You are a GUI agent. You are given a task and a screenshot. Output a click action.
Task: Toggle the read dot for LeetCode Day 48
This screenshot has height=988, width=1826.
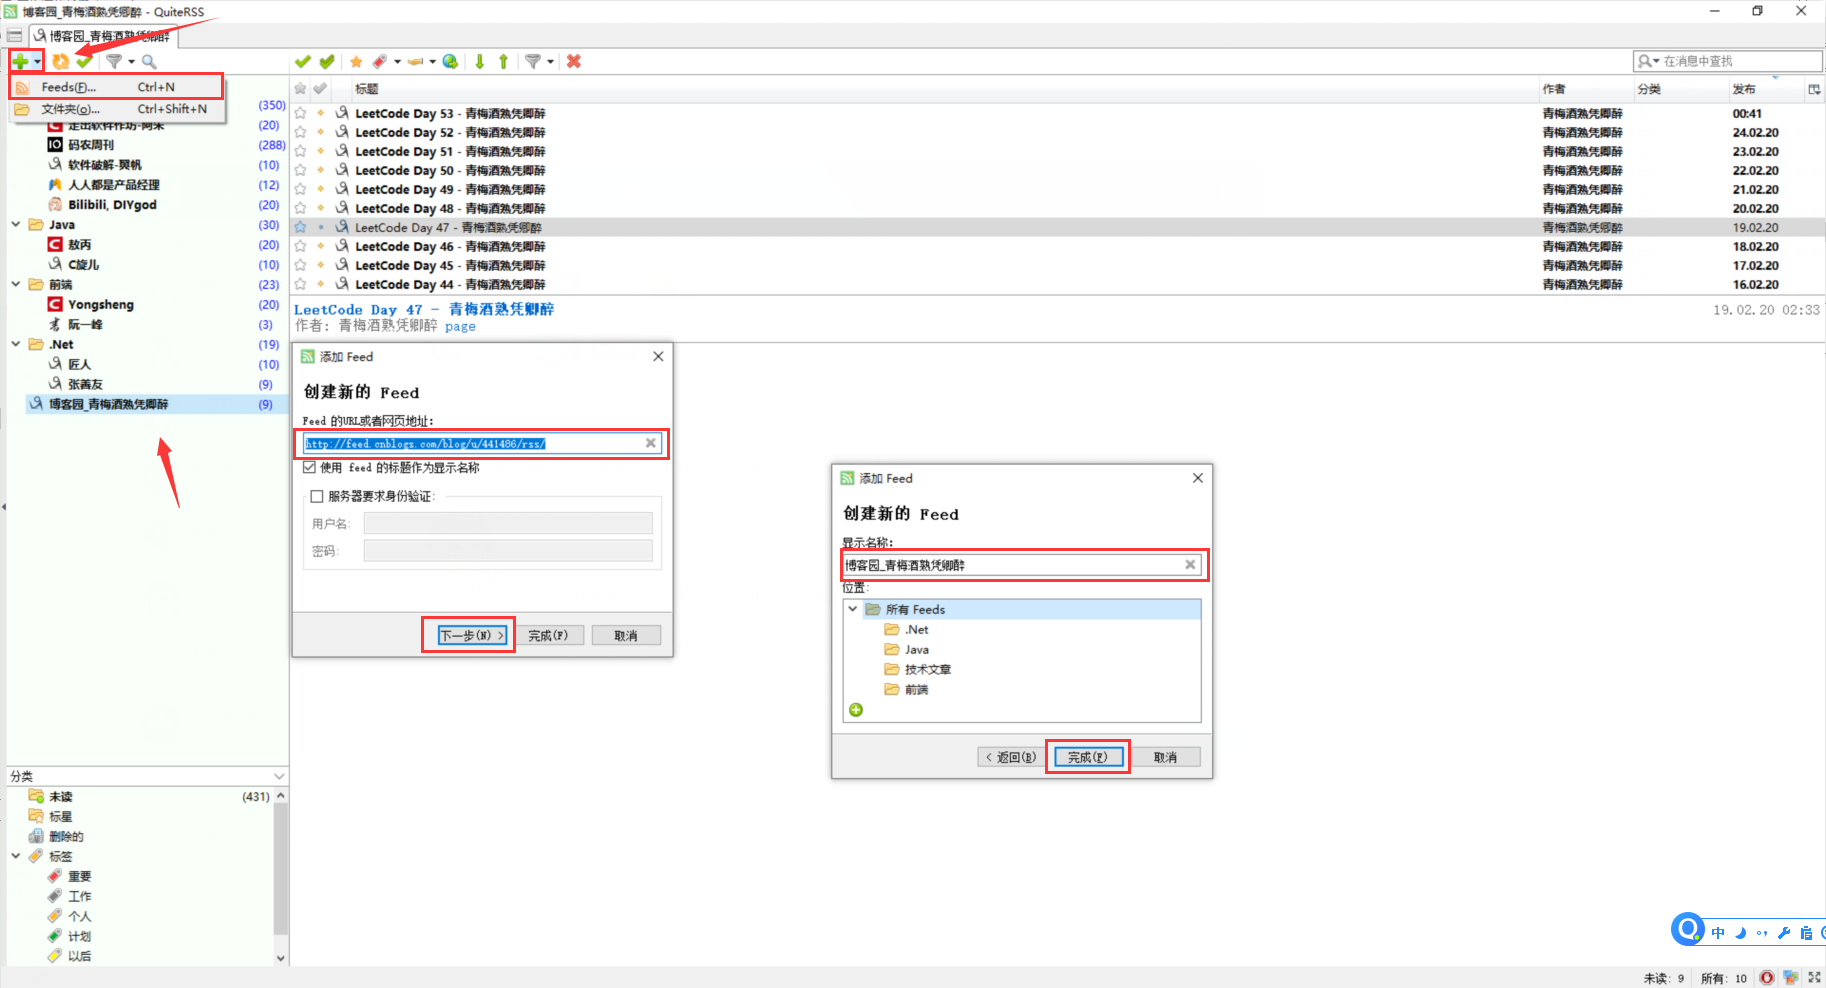click(x=320, y=208)
